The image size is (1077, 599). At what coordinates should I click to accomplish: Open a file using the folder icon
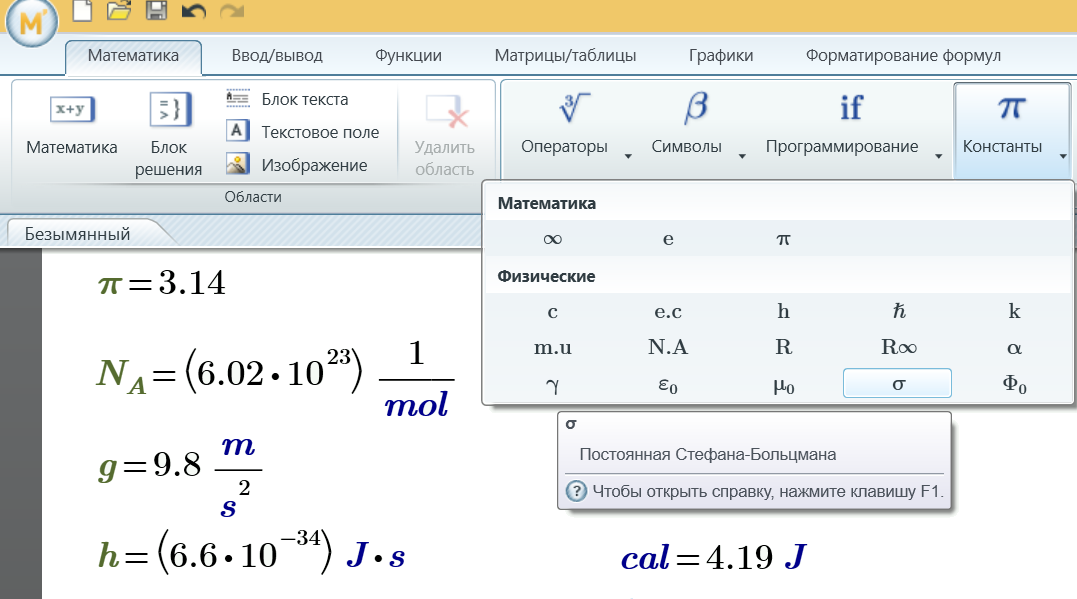[119, 10]
